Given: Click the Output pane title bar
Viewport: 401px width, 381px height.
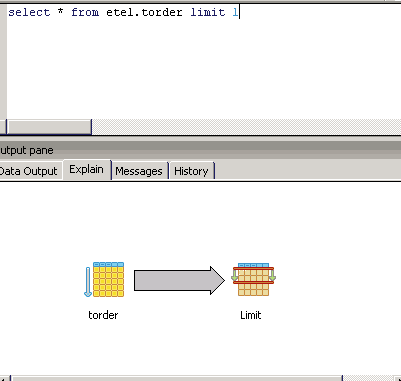Looking at the screenshot, I should pos(200,150).
